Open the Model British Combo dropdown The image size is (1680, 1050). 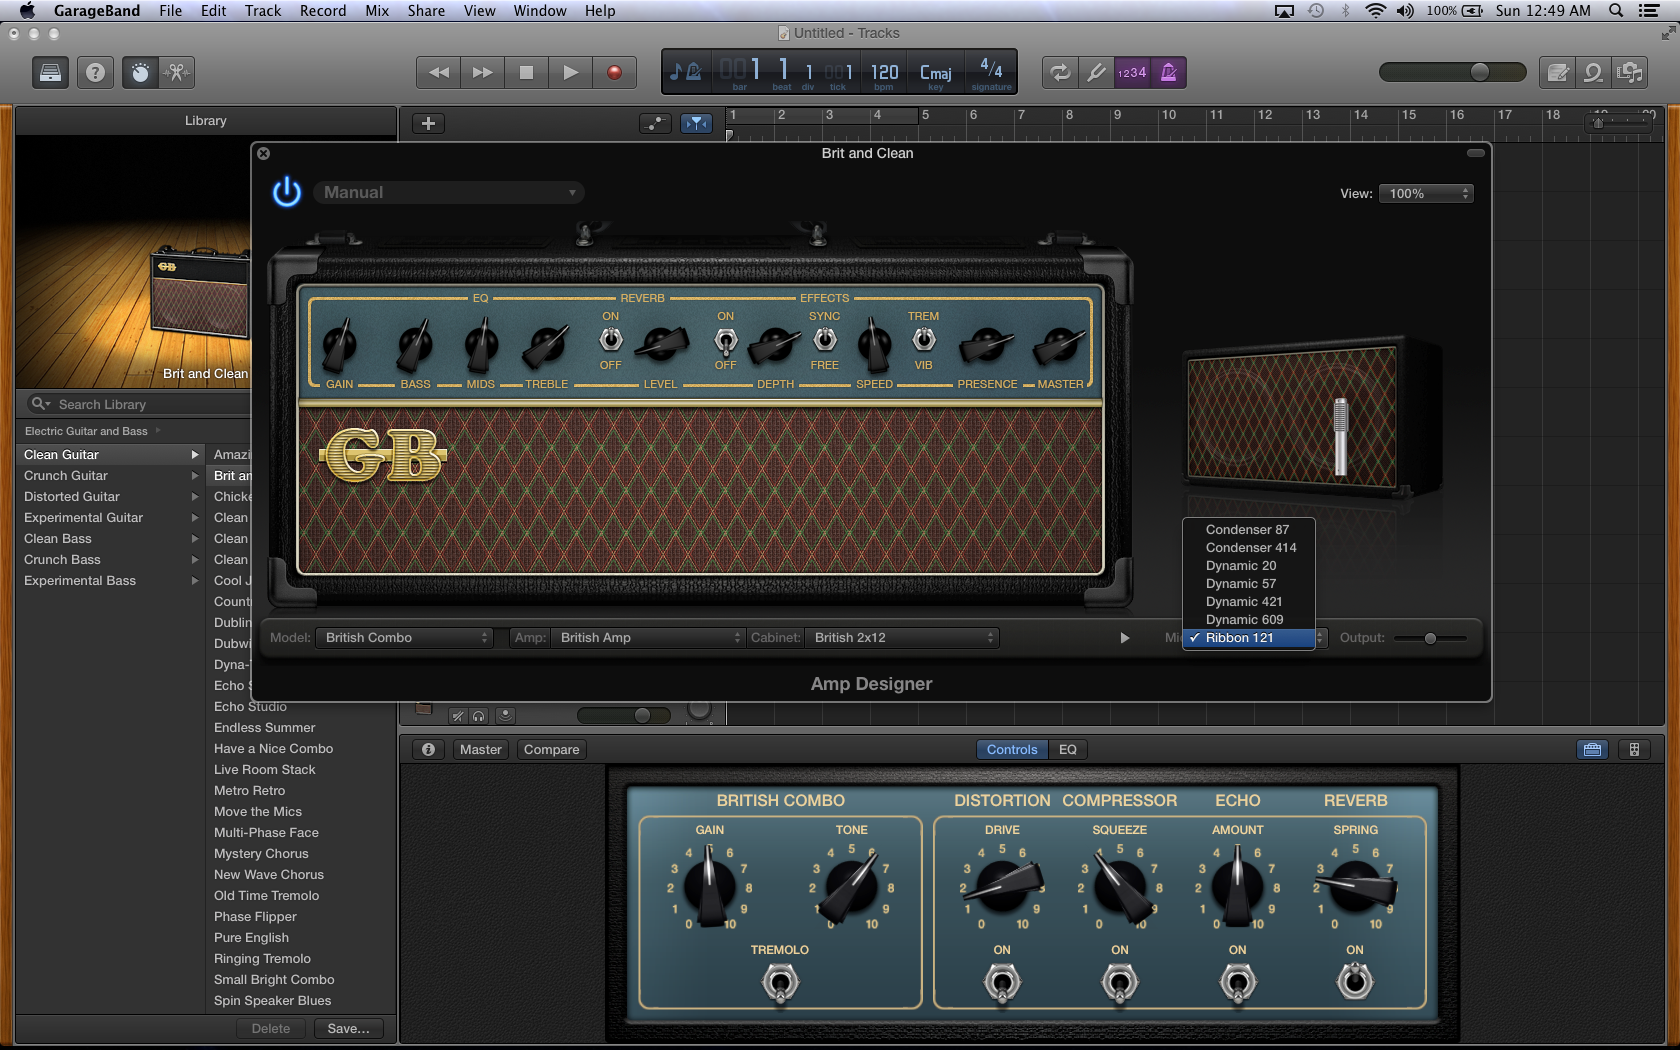point(404,637)
